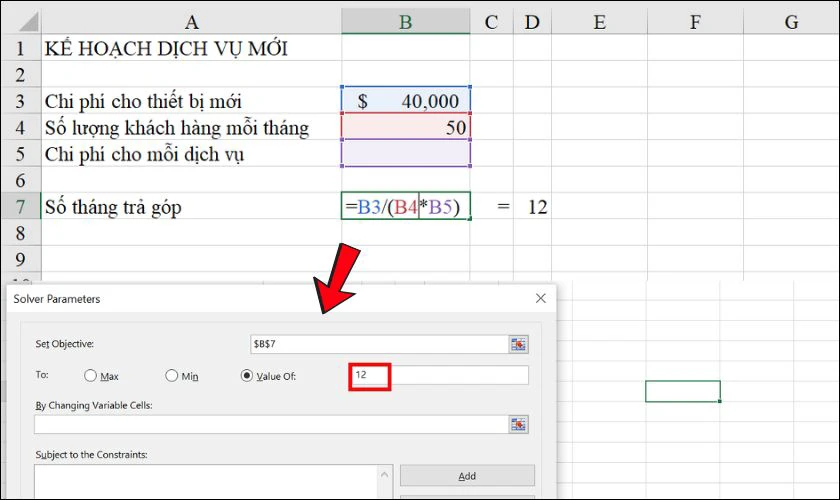Select row 8 header
Image resolution: width=840 pixels, height=500 pixels.
click(21, 233)
